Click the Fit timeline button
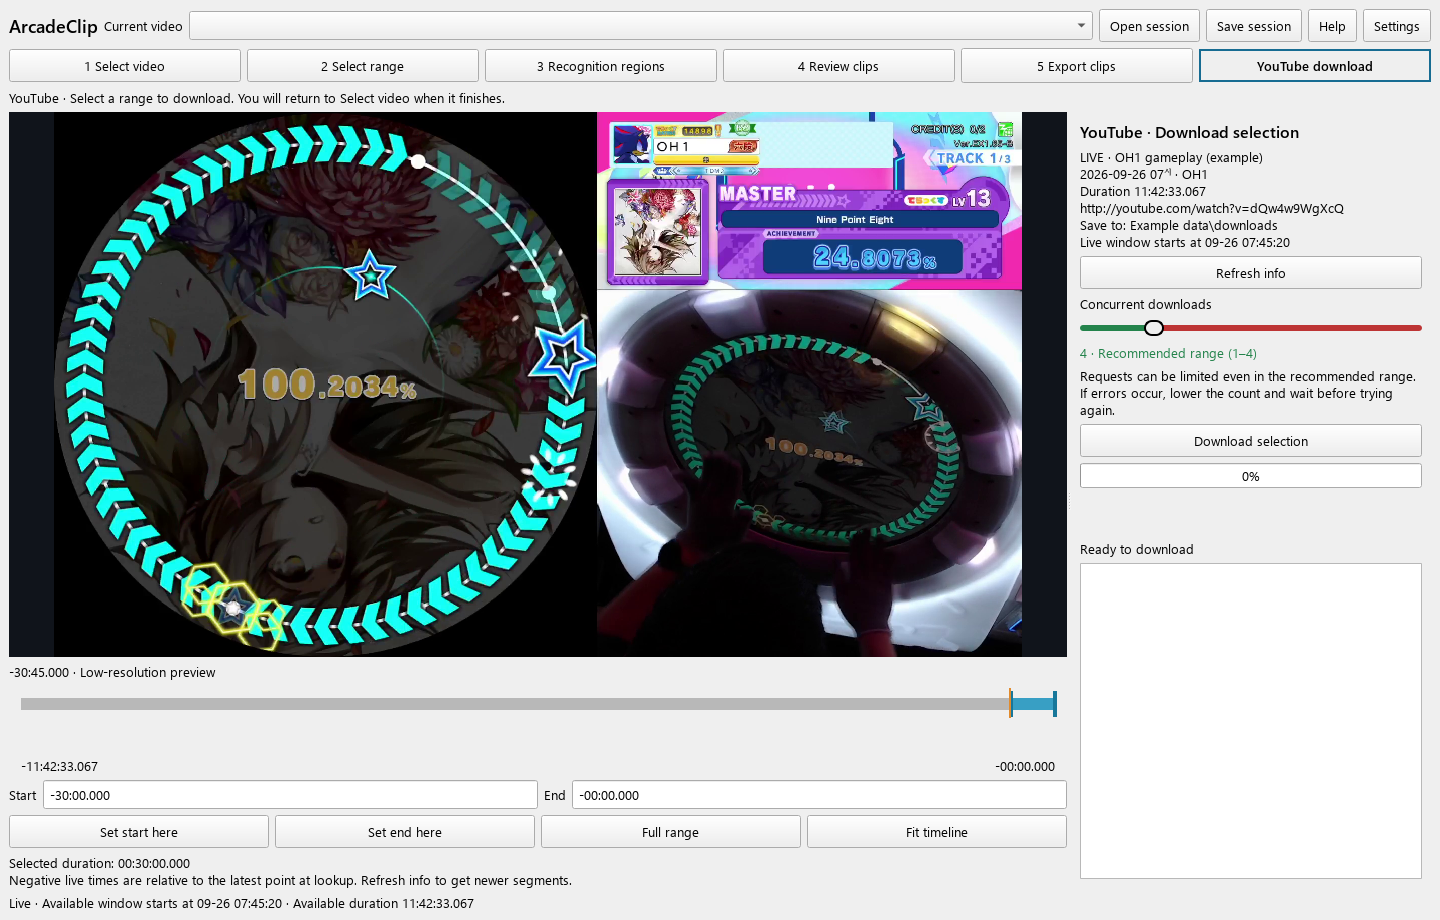Screen dimensions: 1440x920 point(937,832)
